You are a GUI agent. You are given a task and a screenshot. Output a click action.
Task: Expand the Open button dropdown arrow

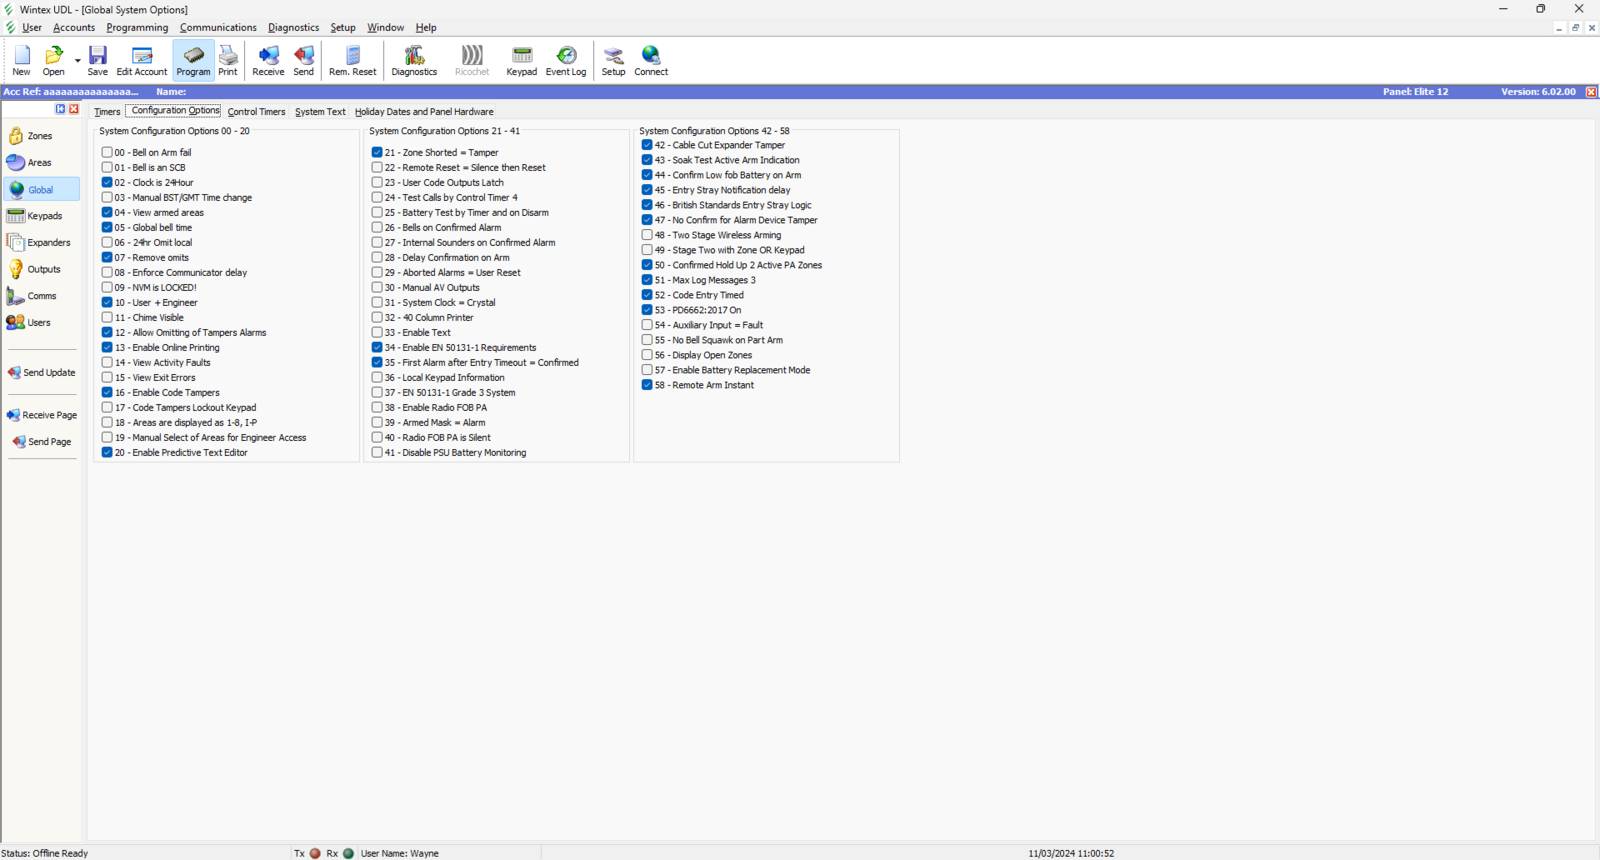click(x=78, y=61)
